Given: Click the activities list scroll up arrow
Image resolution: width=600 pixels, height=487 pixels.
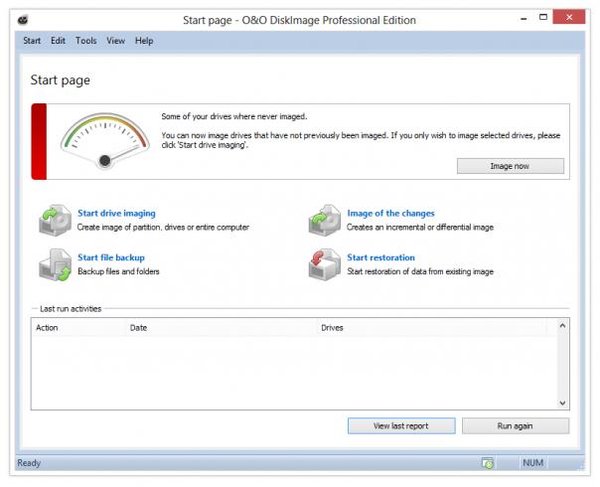Looking at the screenshot, I should [562, 326].
